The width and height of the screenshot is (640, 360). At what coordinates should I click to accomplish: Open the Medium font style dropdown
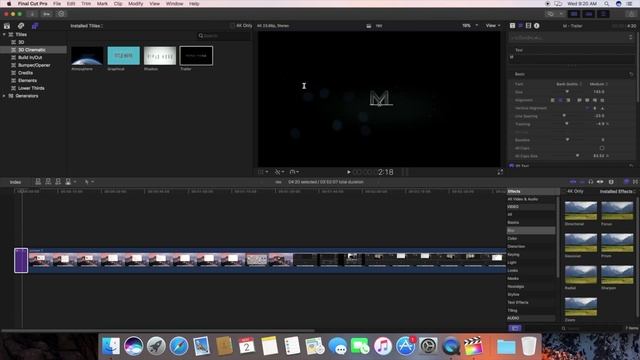pyautogui.click(x=598, y=84)
